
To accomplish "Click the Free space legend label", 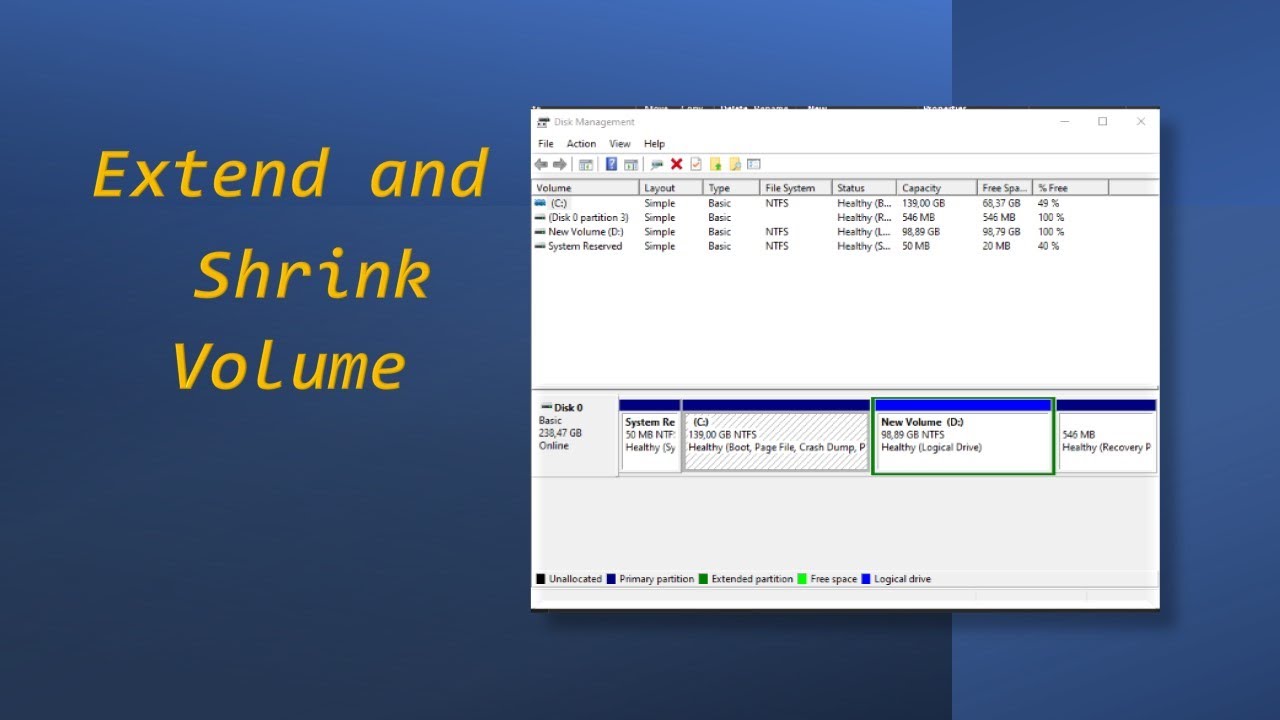I will [833, 579].
